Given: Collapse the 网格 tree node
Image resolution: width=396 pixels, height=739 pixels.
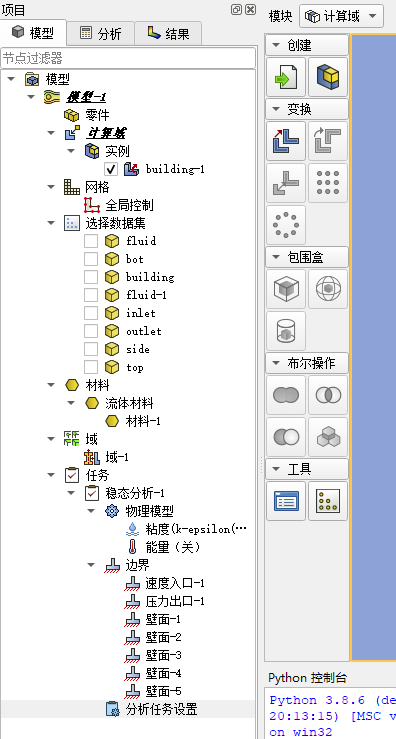Looking at the screenshot, I should tap(51, 187).
